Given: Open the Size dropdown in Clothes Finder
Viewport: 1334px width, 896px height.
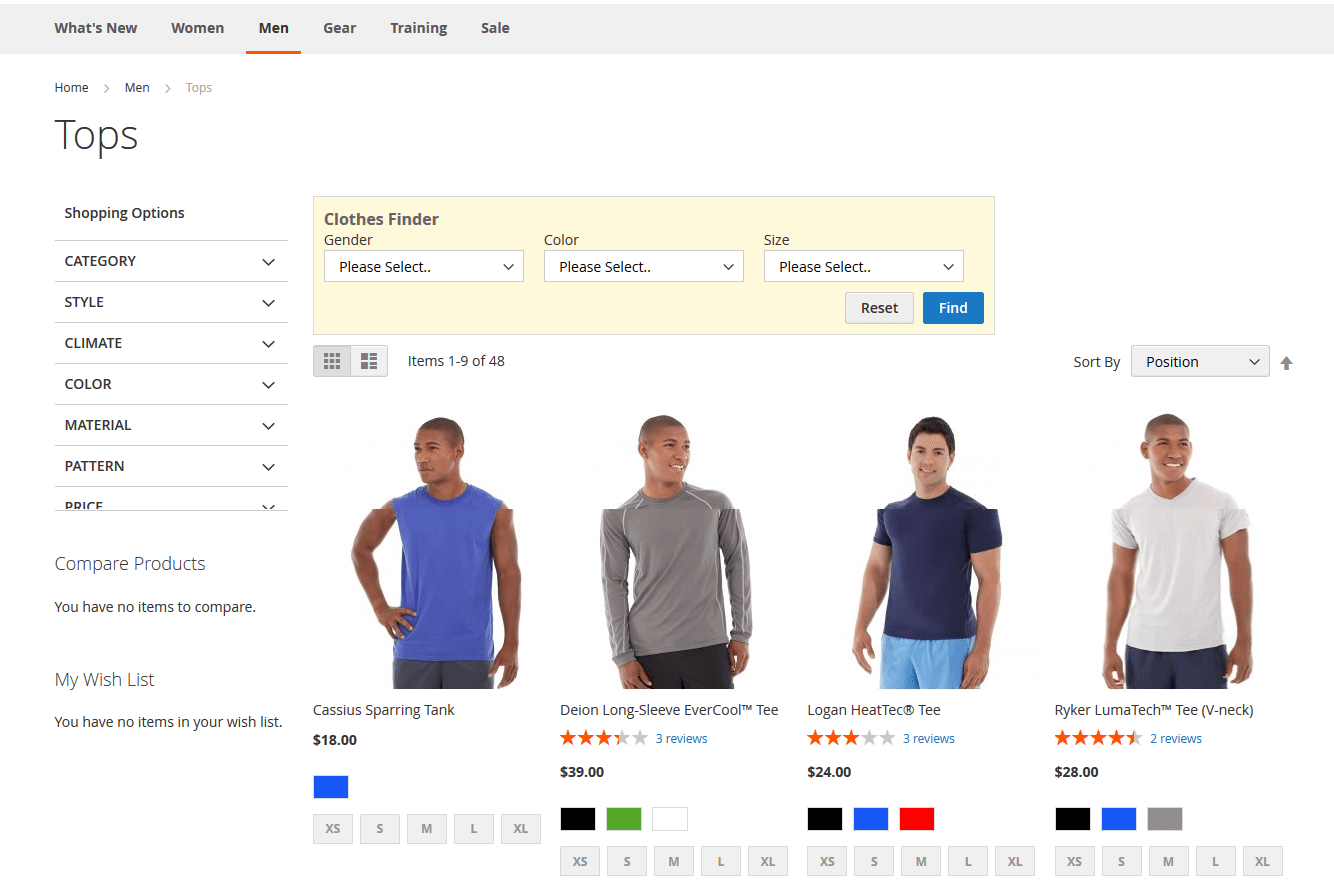Looking at the screenshot, I should (x=863, y=267).
